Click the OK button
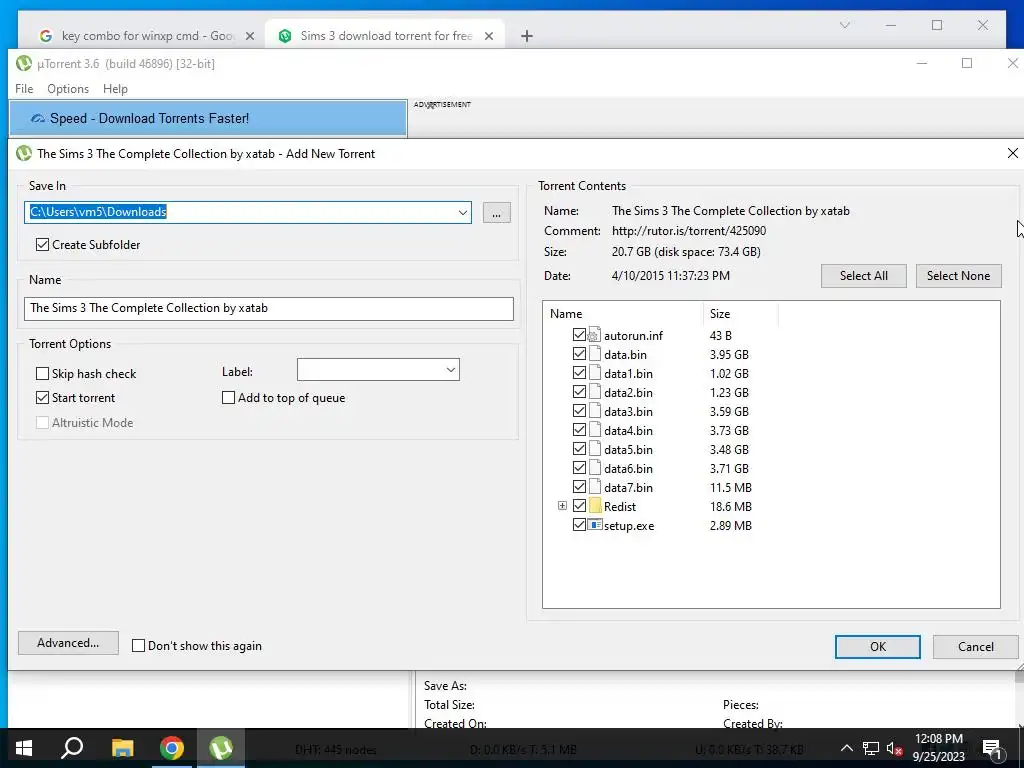Viewport: 1024px width, 768px height. [878, 647]
